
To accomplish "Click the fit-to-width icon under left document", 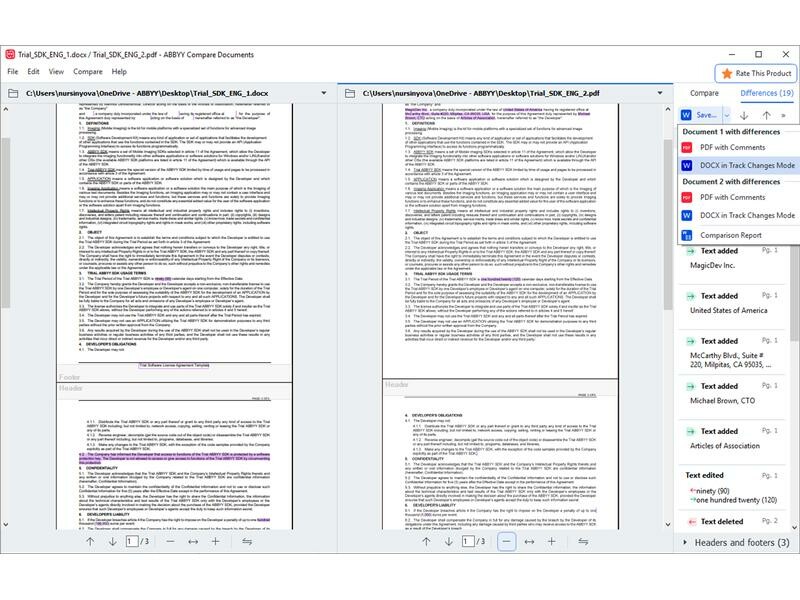I will pos(194,541).
